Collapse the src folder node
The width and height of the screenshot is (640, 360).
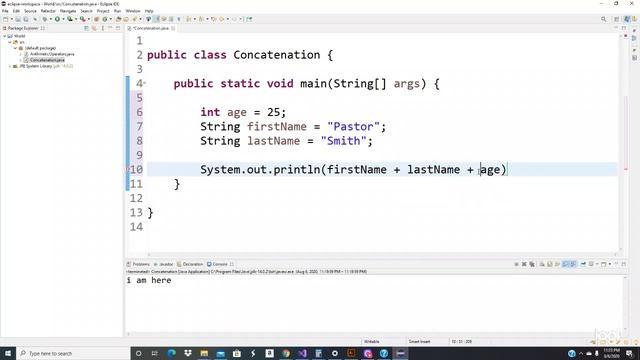click(10, 42)
